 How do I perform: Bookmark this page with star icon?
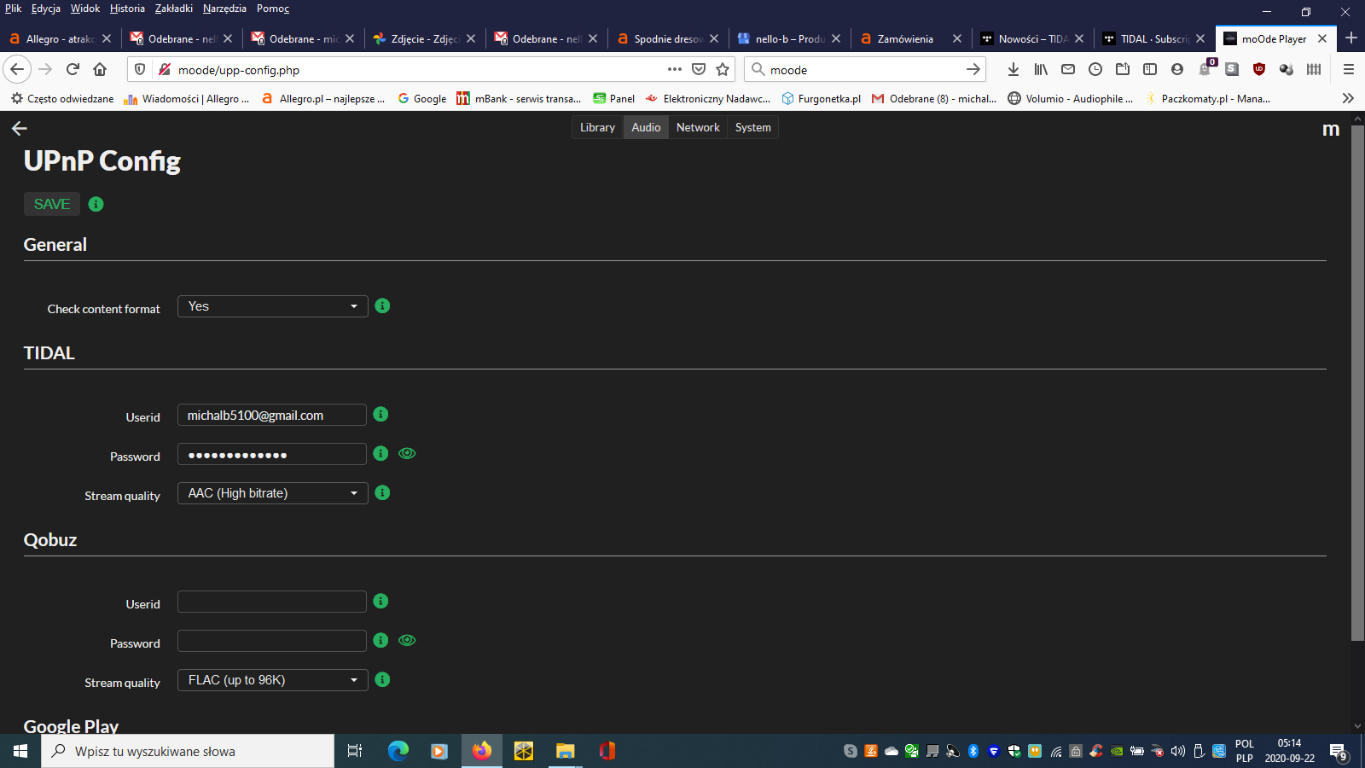[x=723, y=69]
